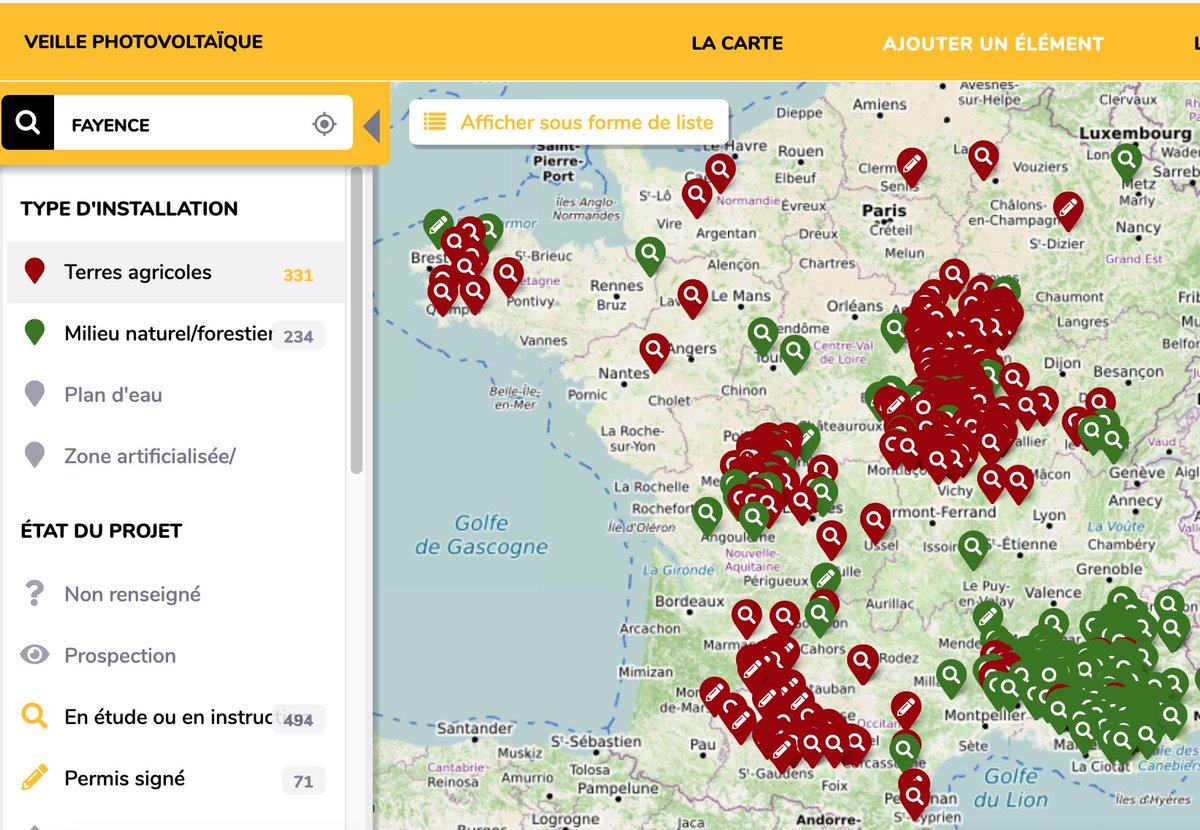Click the green marker between Rennes and Alençon

tap(650, 256)
